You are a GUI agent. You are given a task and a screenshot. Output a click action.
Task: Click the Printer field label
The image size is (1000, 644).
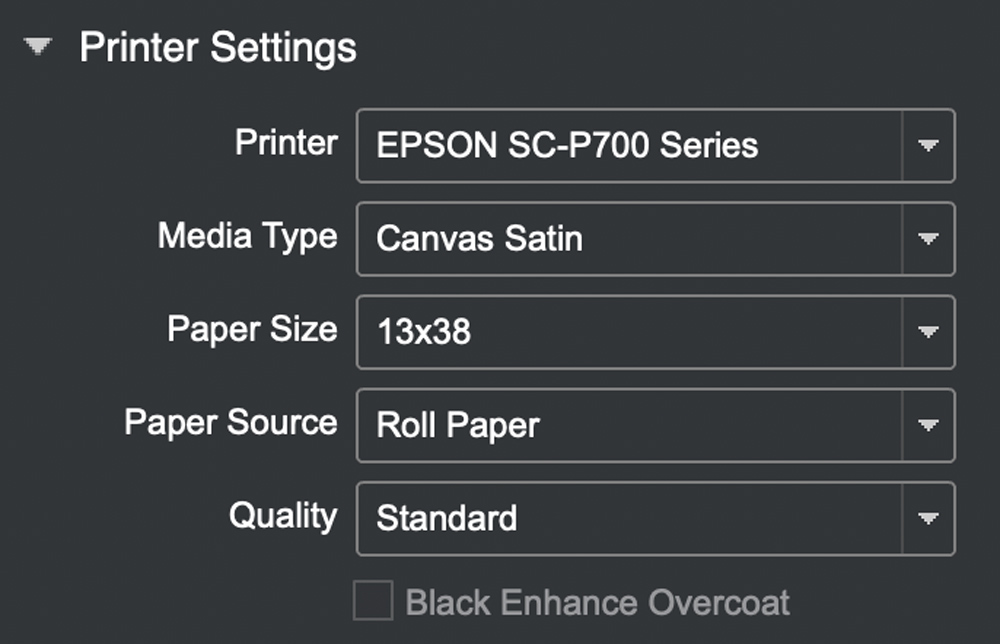(286, 143)
